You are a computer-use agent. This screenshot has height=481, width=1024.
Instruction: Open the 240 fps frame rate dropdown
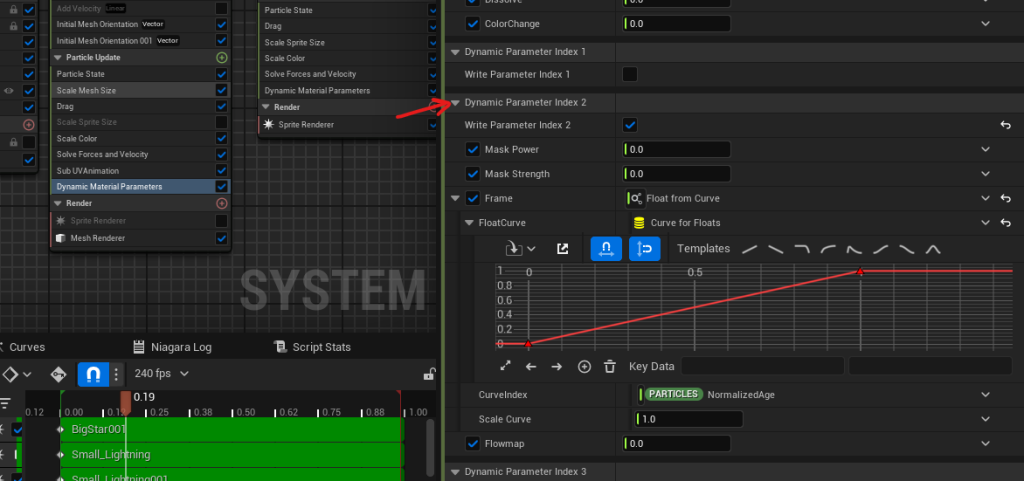coord(161,374)
